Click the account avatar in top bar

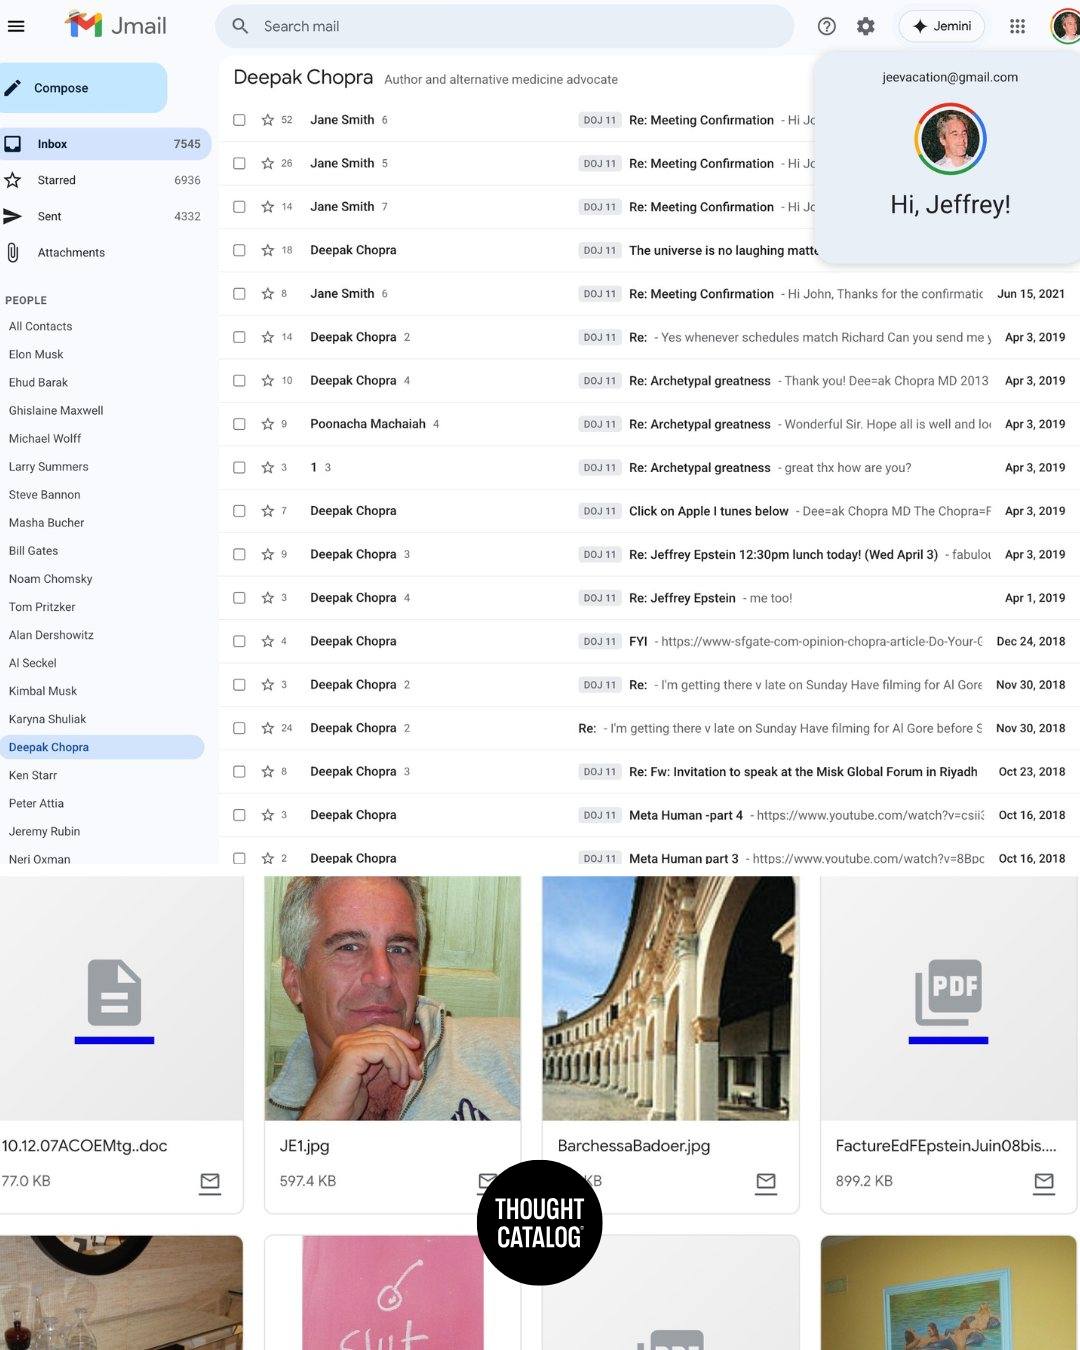point(1066,26)
